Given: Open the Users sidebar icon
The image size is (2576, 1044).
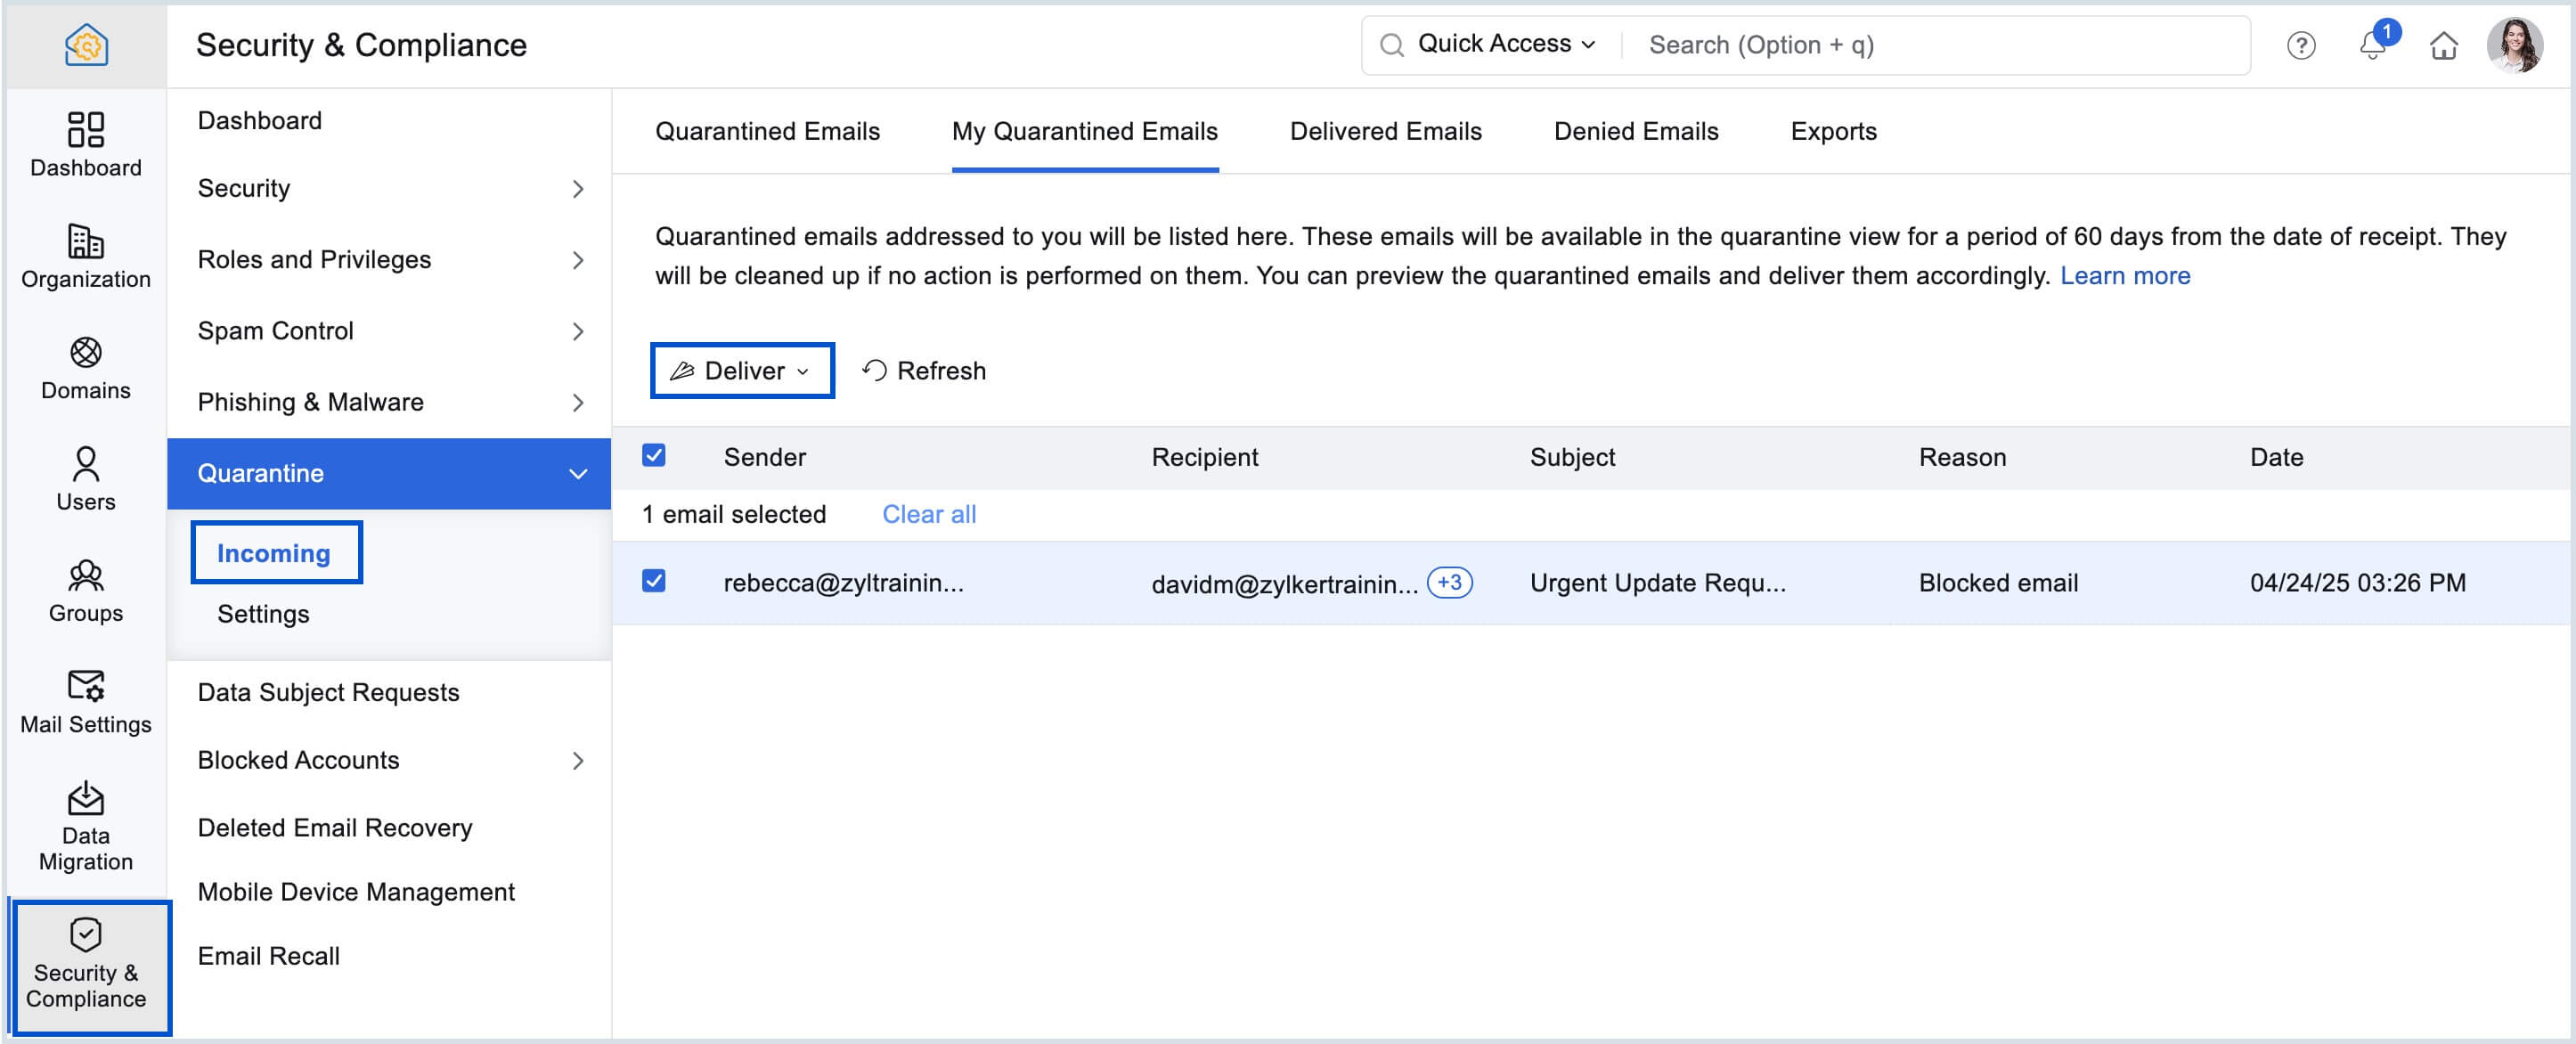Looking at the screenshot, I should pos(85,478).
